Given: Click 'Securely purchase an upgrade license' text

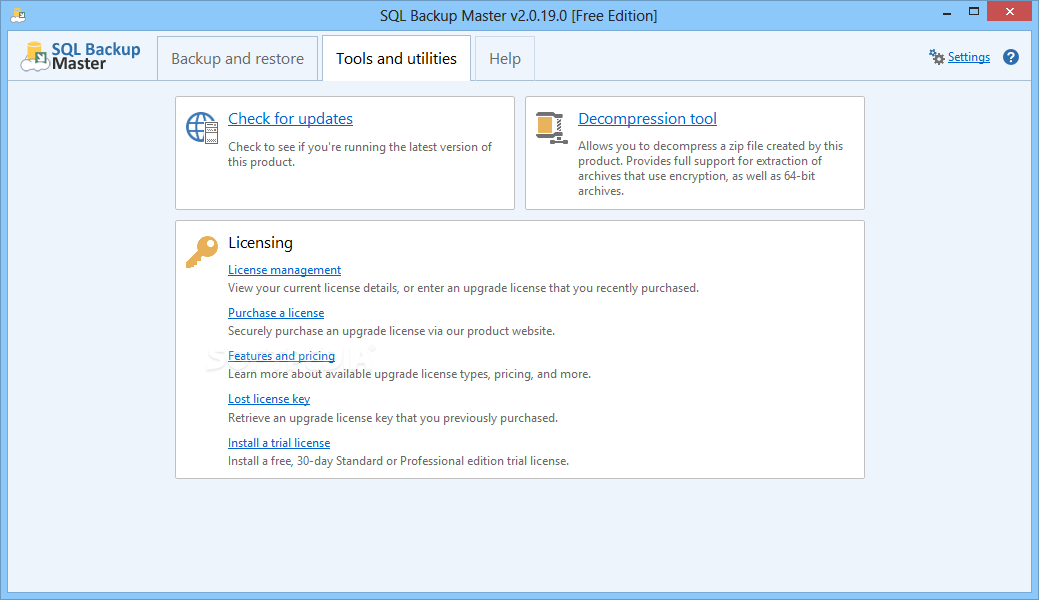Looking at the screenshot, I should pos(391,331).
